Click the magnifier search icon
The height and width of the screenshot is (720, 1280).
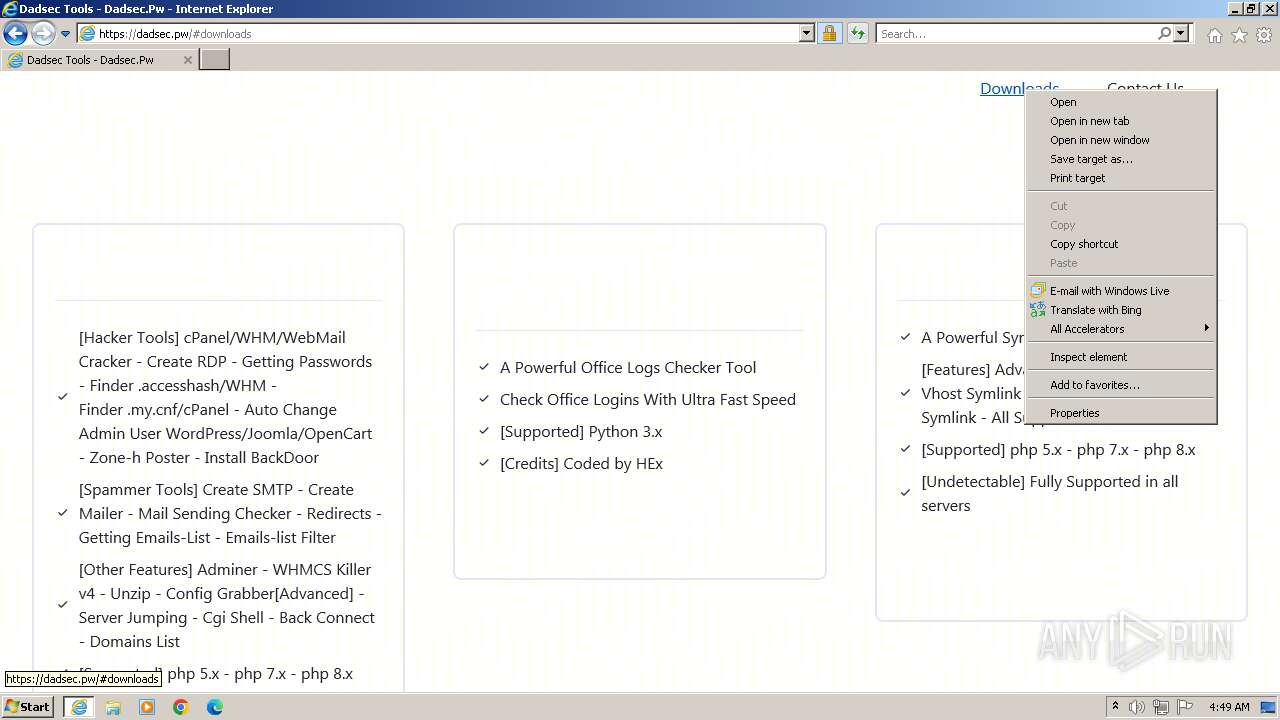[x=1164, y=33]
